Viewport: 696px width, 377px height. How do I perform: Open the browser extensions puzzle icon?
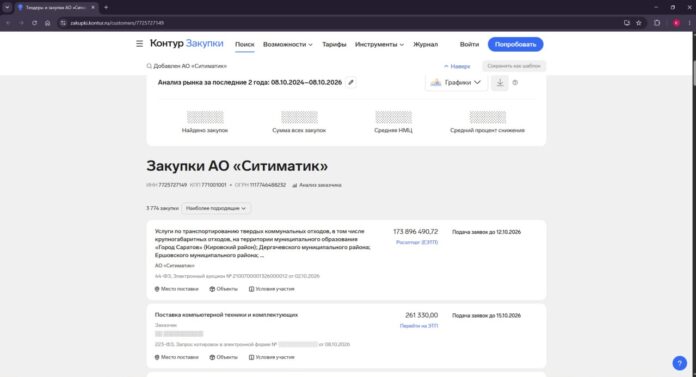pyautogui.click(x=657, y=23)
